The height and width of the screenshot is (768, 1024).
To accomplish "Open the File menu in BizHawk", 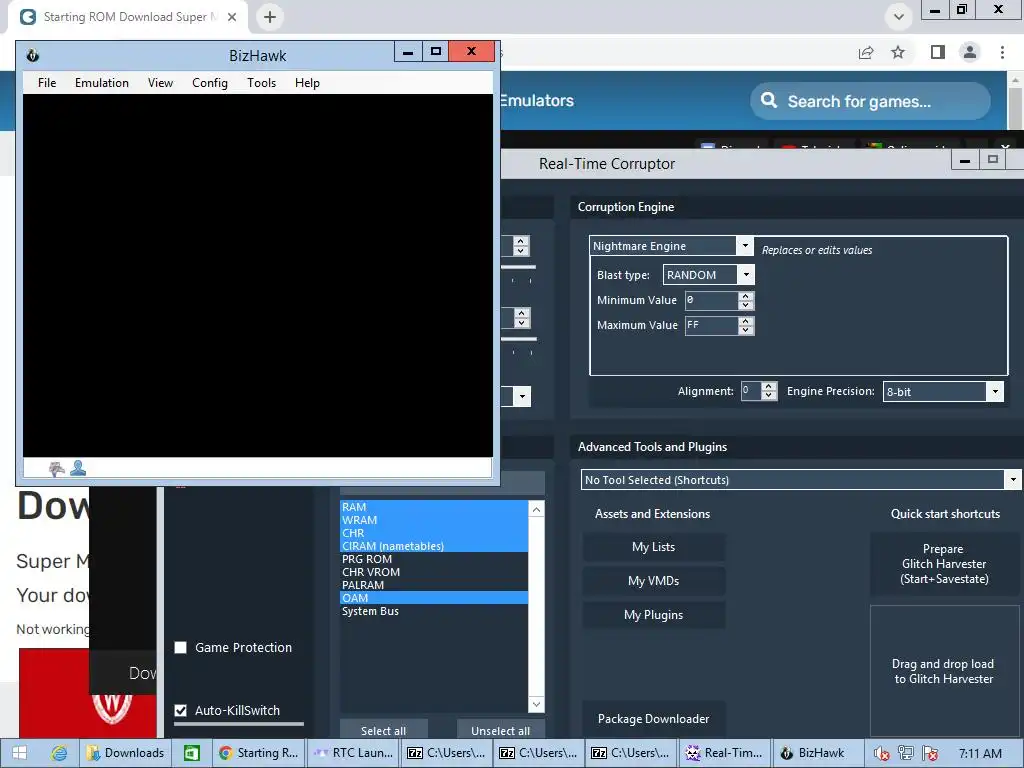I will [x=46, y=83].
